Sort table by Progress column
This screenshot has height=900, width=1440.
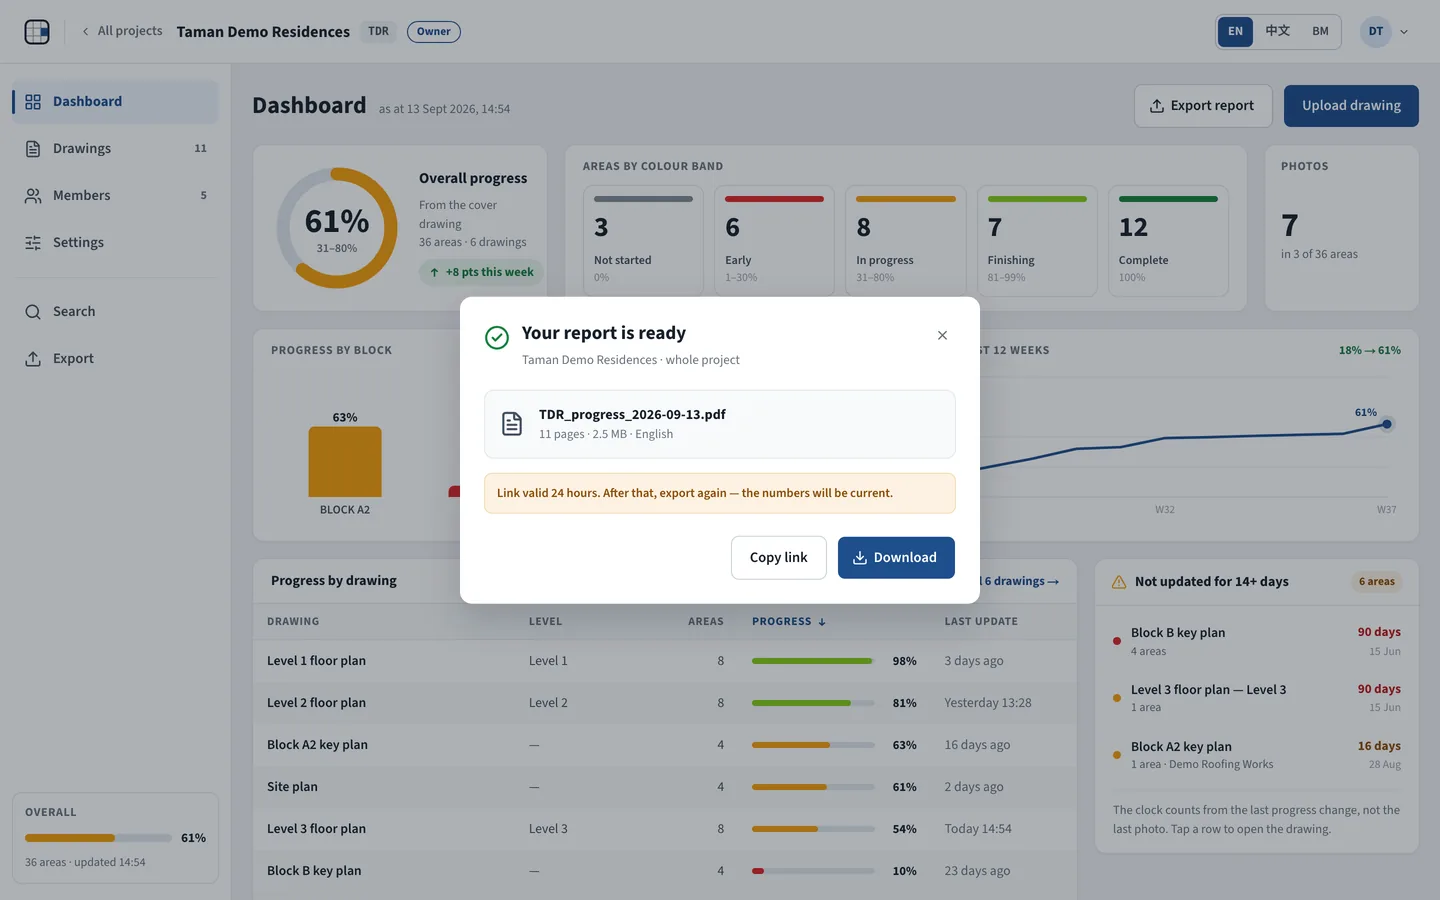coord(789,621)
